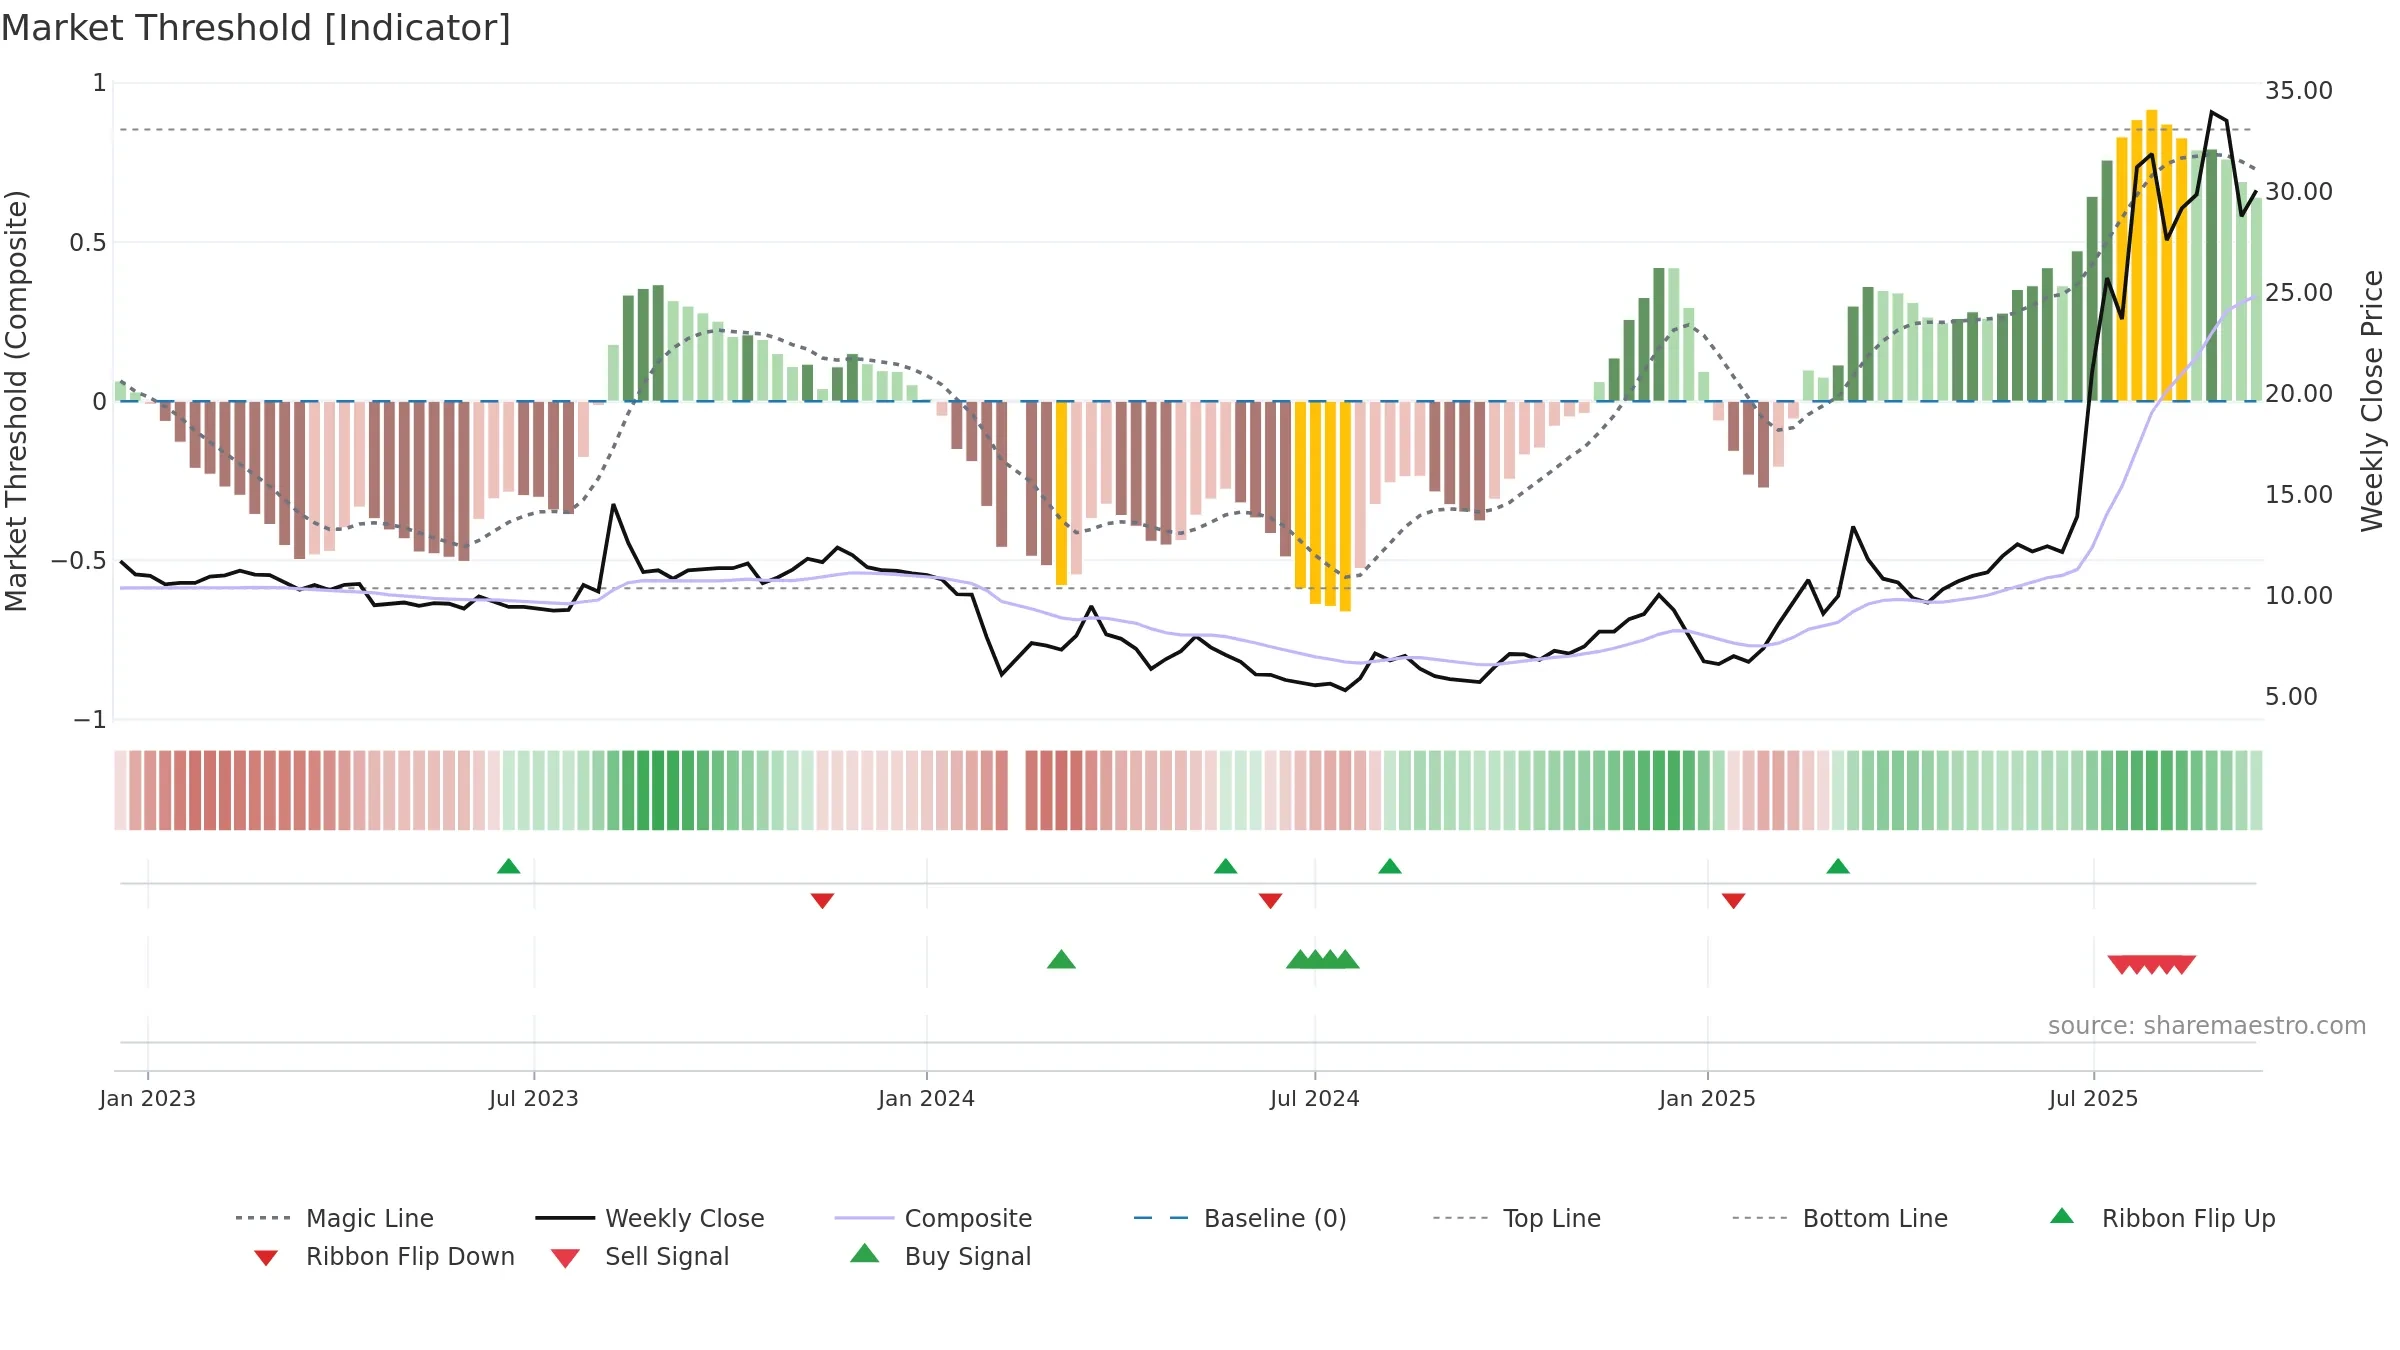The width and height of the screenshot is (2400, 1350).
Task: Click the −1 composite axis tick
Action: [90, 720]
